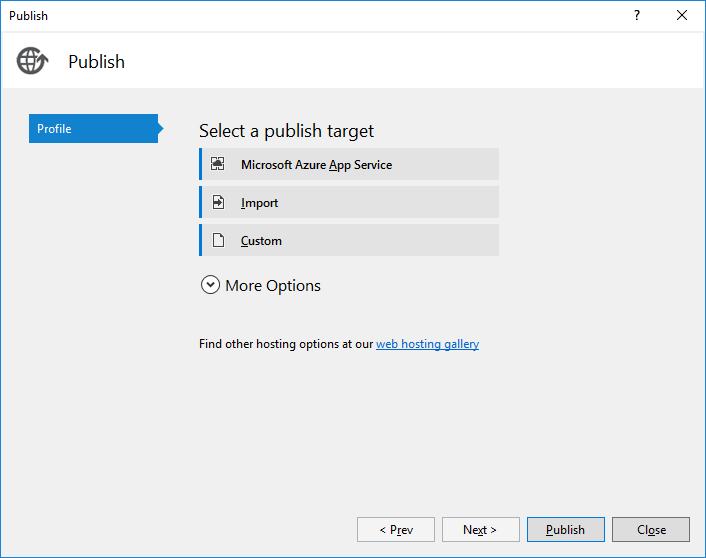Click the globe Publish icon in header
706x558 pixels.
(x=32, y=61)
